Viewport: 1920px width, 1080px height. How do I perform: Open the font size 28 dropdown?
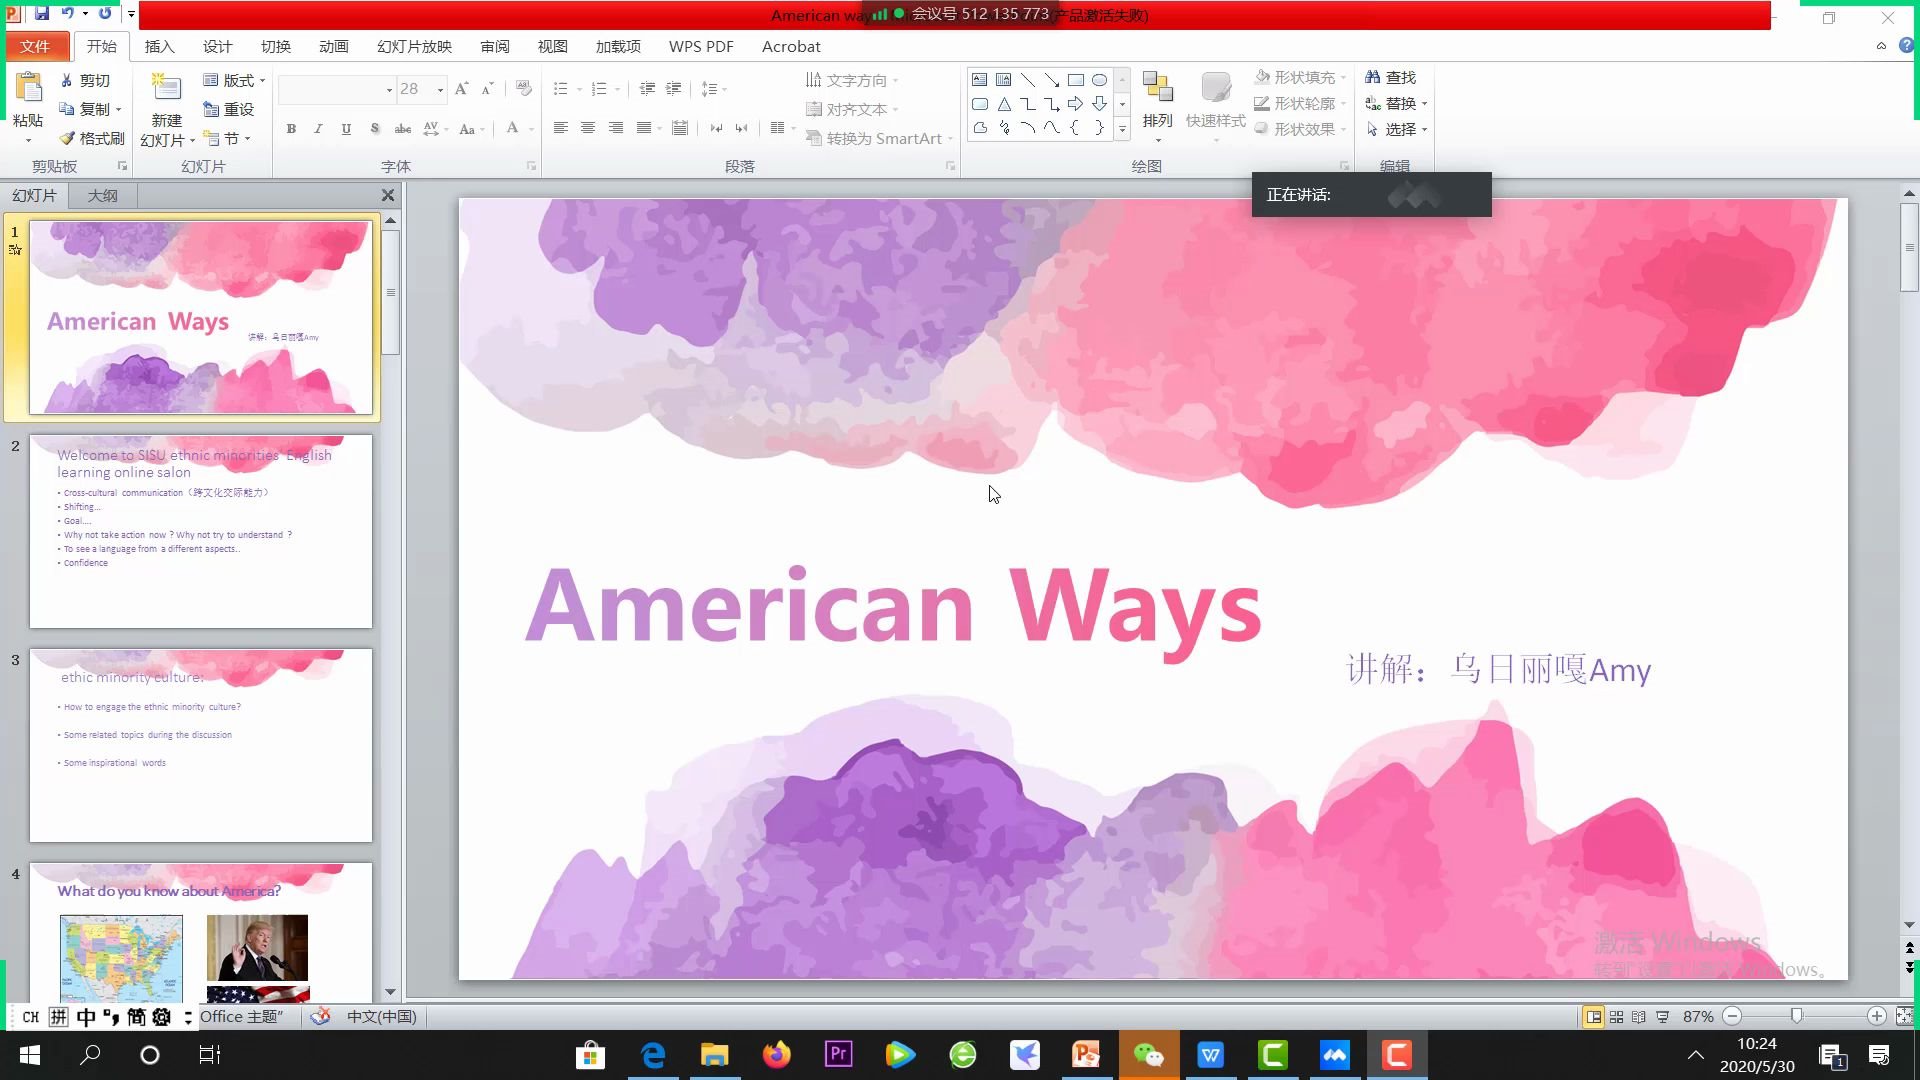(x=440, y=90)
